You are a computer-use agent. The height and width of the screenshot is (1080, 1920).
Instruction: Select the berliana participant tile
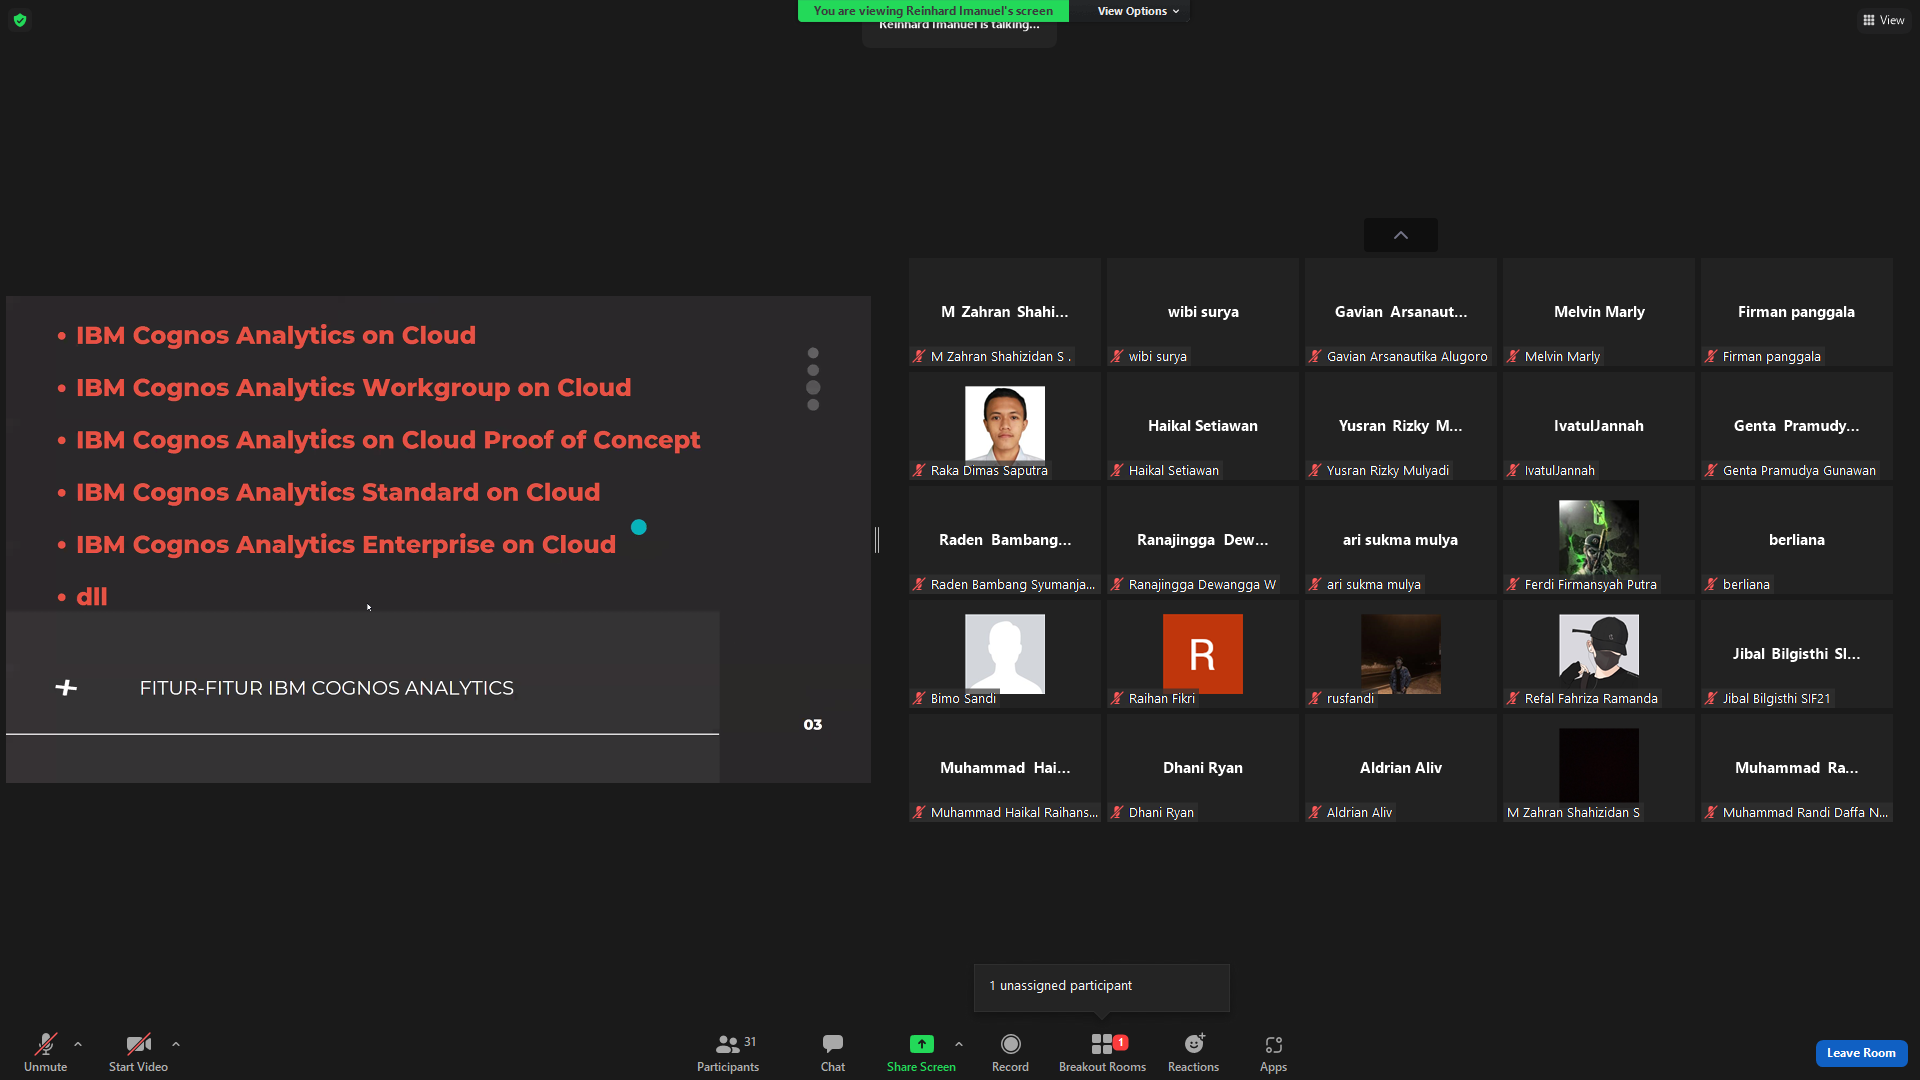click(1797, 540)
